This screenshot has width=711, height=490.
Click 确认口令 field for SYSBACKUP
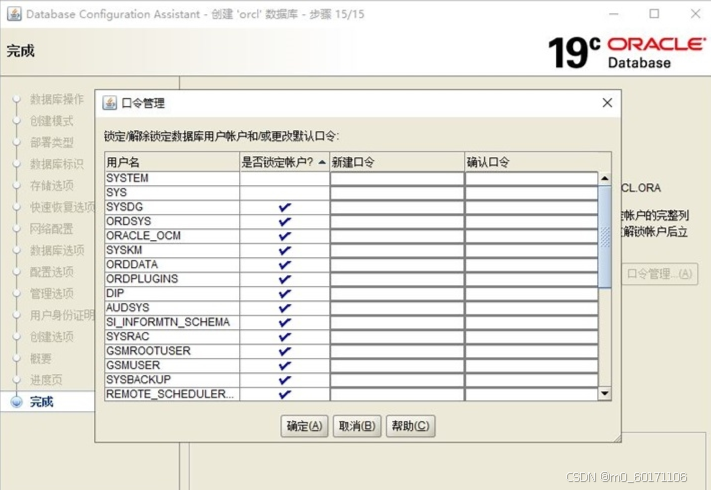tap(531, 380)
